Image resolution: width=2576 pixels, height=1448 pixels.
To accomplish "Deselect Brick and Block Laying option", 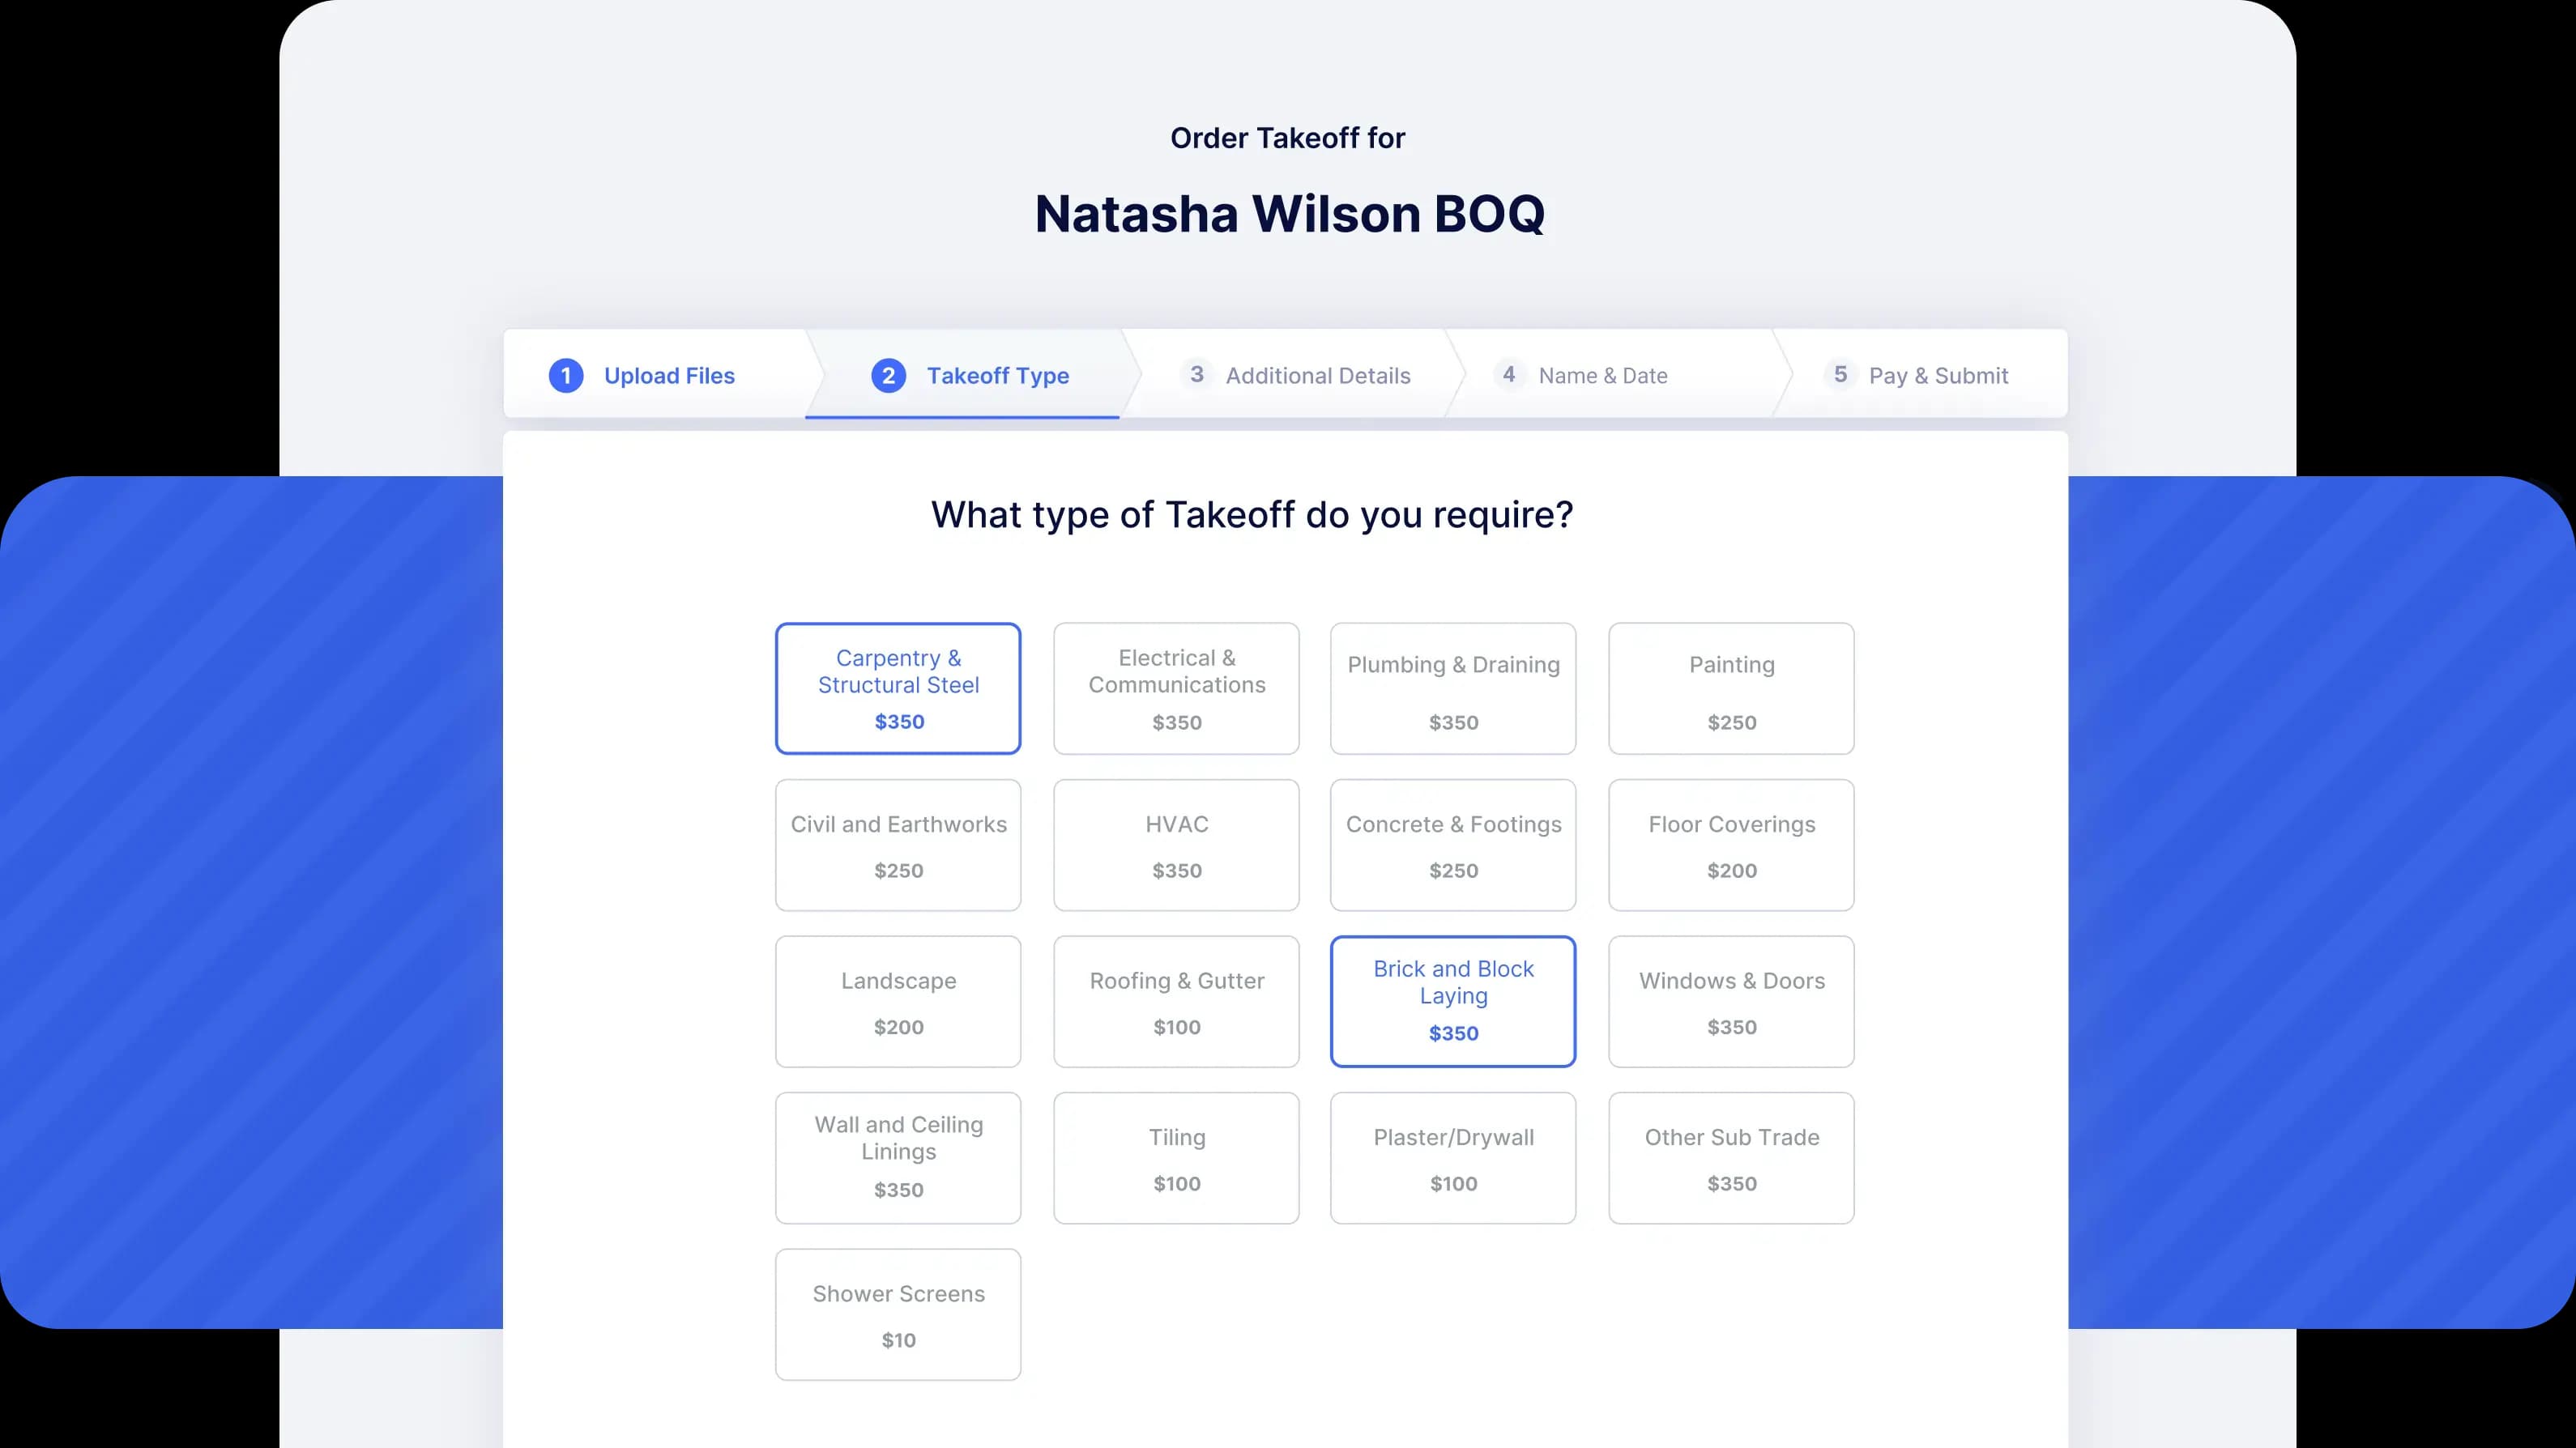I will coord(1452,1001).
